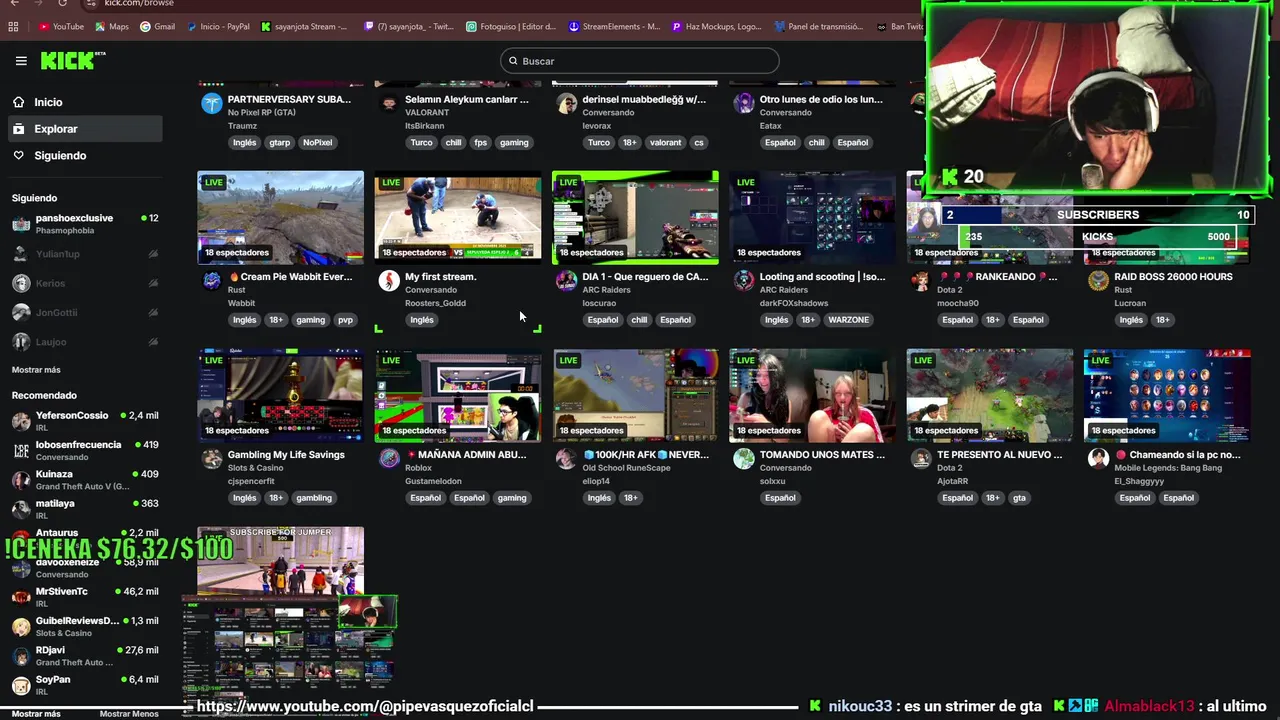Screen dimensions: 1280x720
Task: Open offline channel Kerios
Action: click(x=85, y=283)
